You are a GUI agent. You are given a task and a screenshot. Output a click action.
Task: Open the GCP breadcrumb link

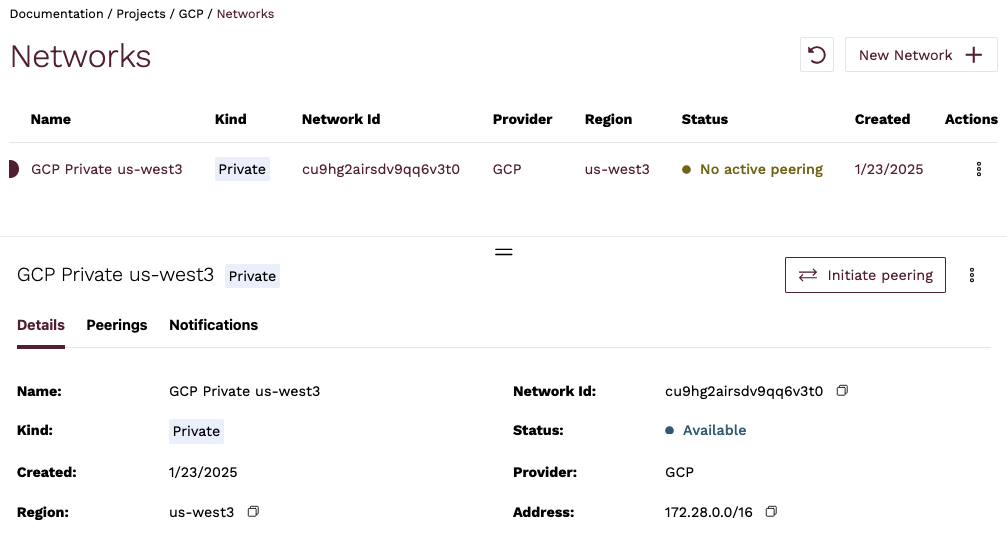tap(190, 14)
